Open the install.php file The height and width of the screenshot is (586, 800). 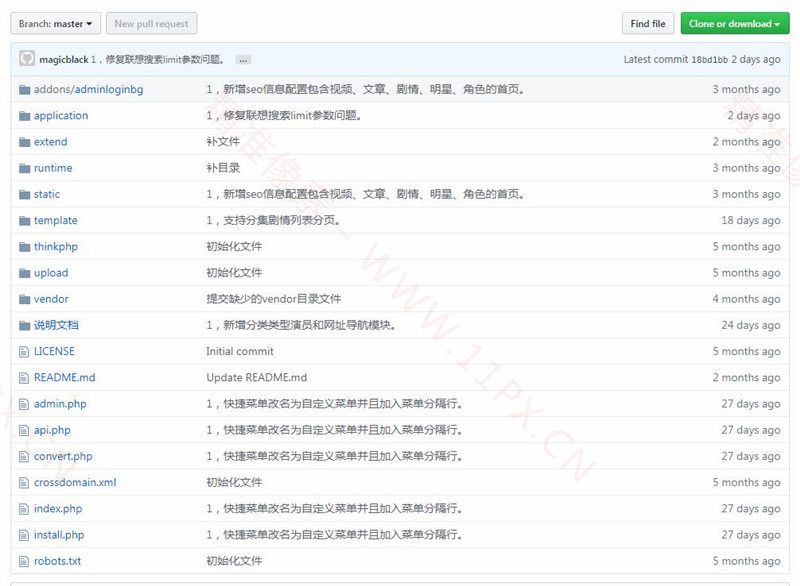pos(59,534)
